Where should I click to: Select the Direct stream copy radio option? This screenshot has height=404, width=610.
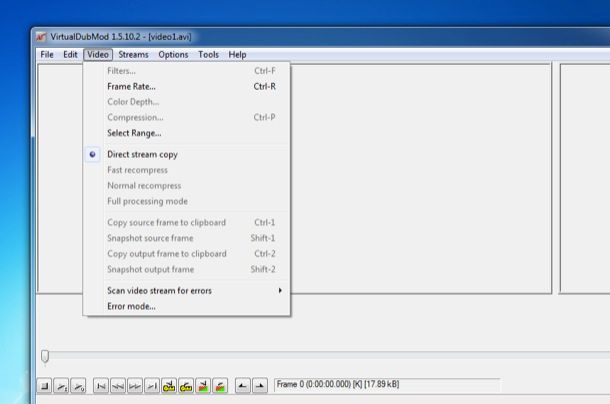tap(188, 155)
